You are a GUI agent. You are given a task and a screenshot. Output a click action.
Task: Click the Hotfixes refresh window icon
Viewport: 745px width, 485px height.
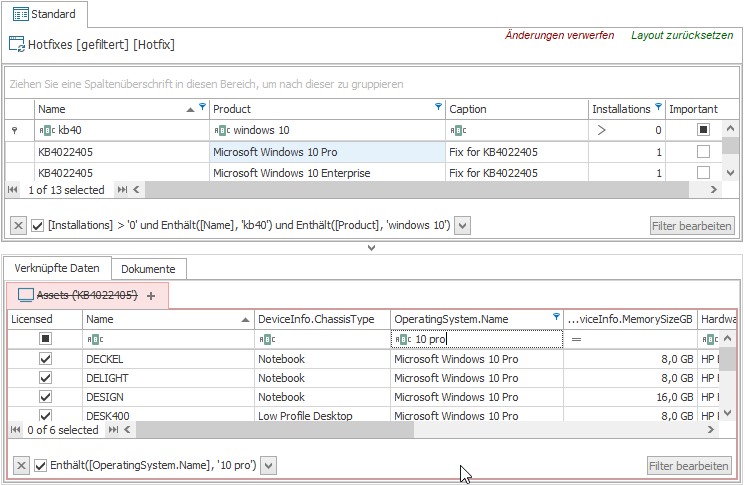pyautogui.click(x=17, y=44)
